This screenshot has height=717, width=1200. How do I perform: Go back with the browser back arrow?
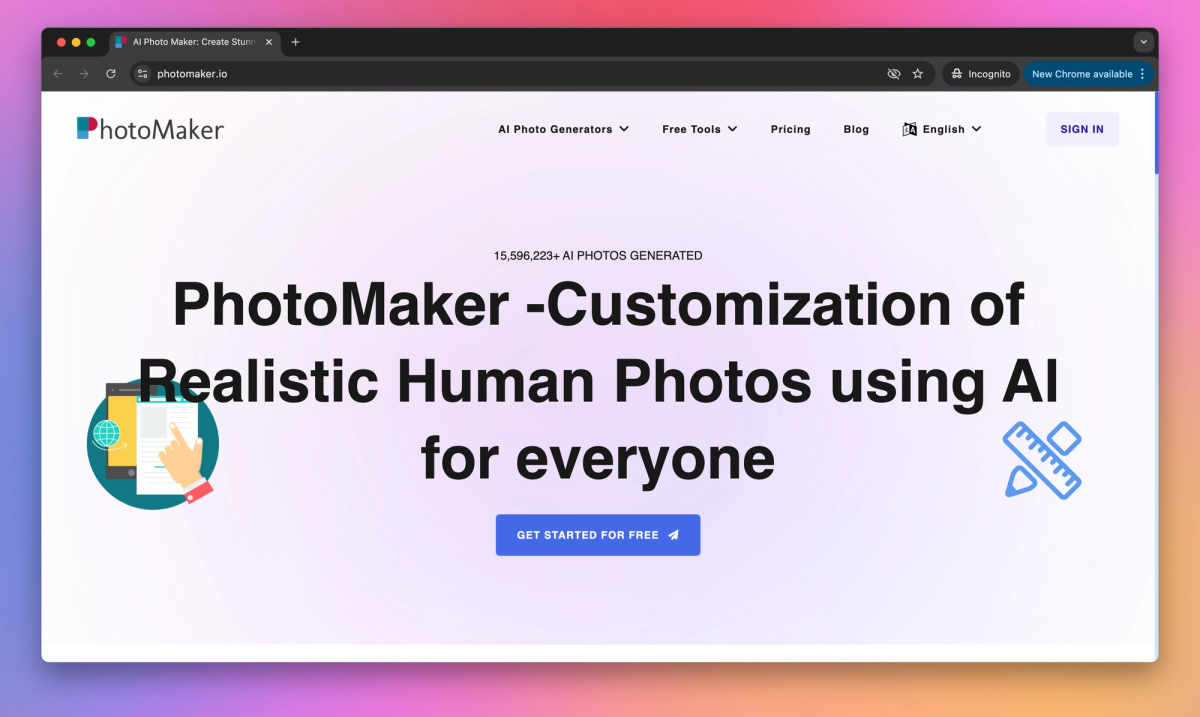[58, 74]
